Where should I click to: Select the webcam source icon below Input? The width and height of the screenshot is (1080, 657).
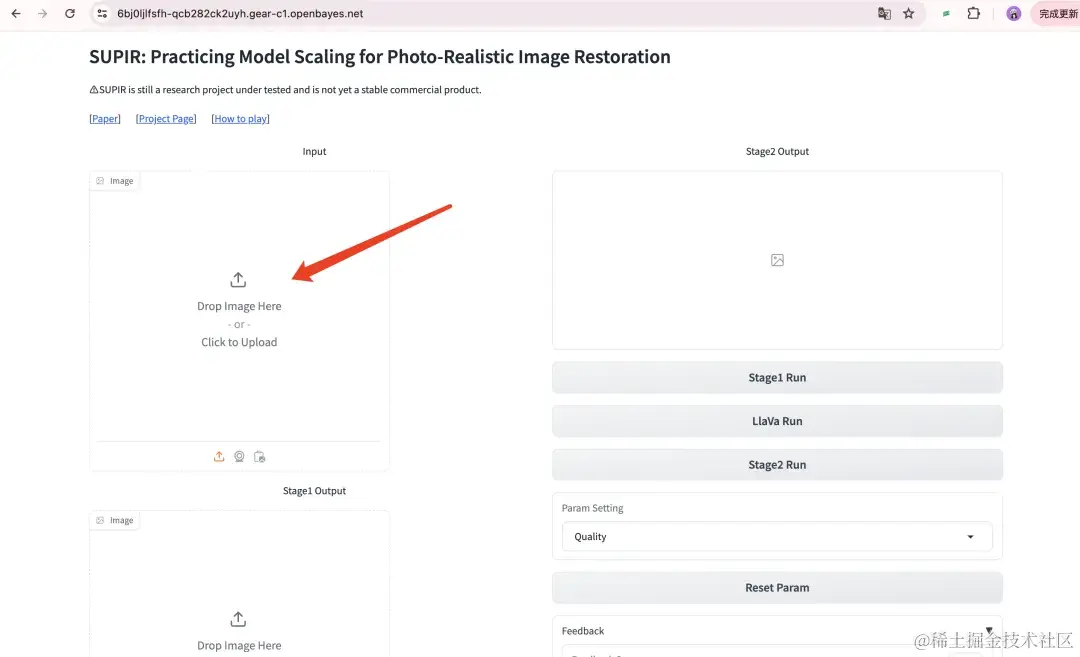(239, 457)
